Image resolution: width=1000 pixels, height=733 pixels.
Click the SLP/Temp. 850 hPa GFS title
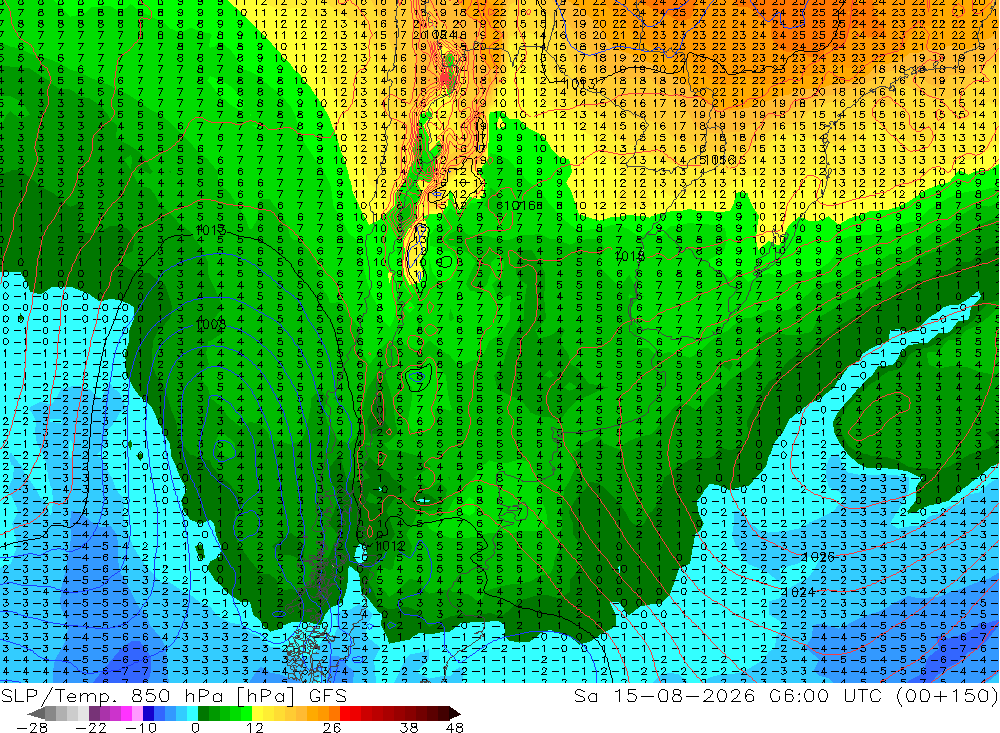(x=174, y=695)
